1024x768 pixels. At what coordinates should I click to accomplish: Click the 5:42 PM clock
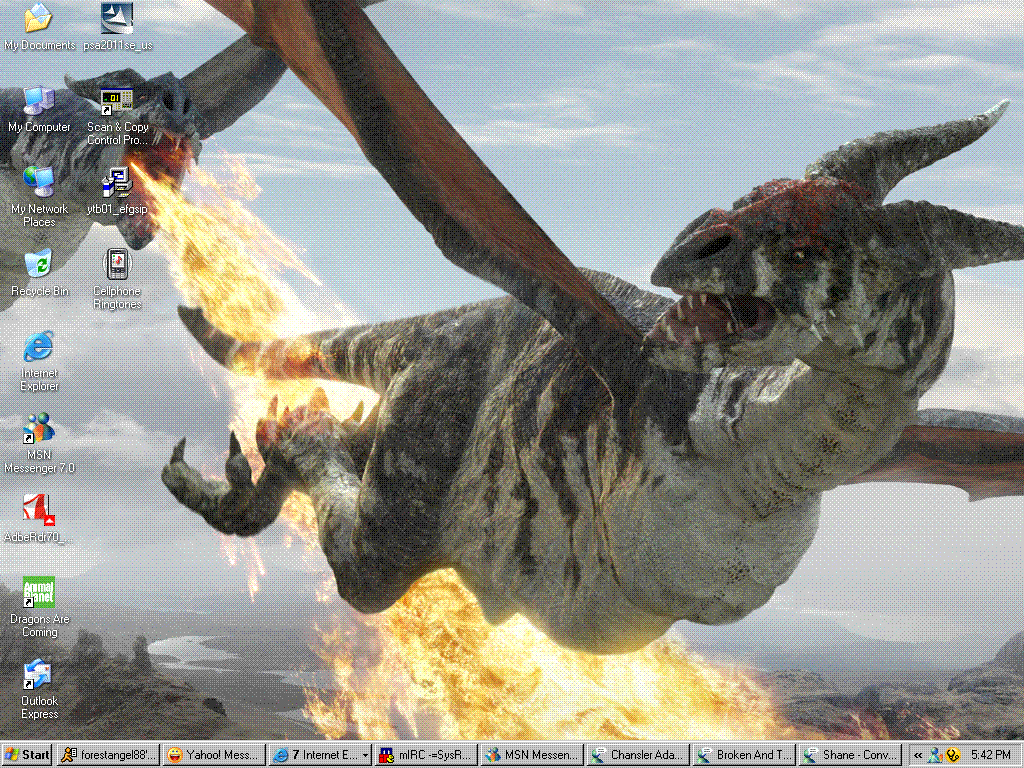tap(990, 755)
